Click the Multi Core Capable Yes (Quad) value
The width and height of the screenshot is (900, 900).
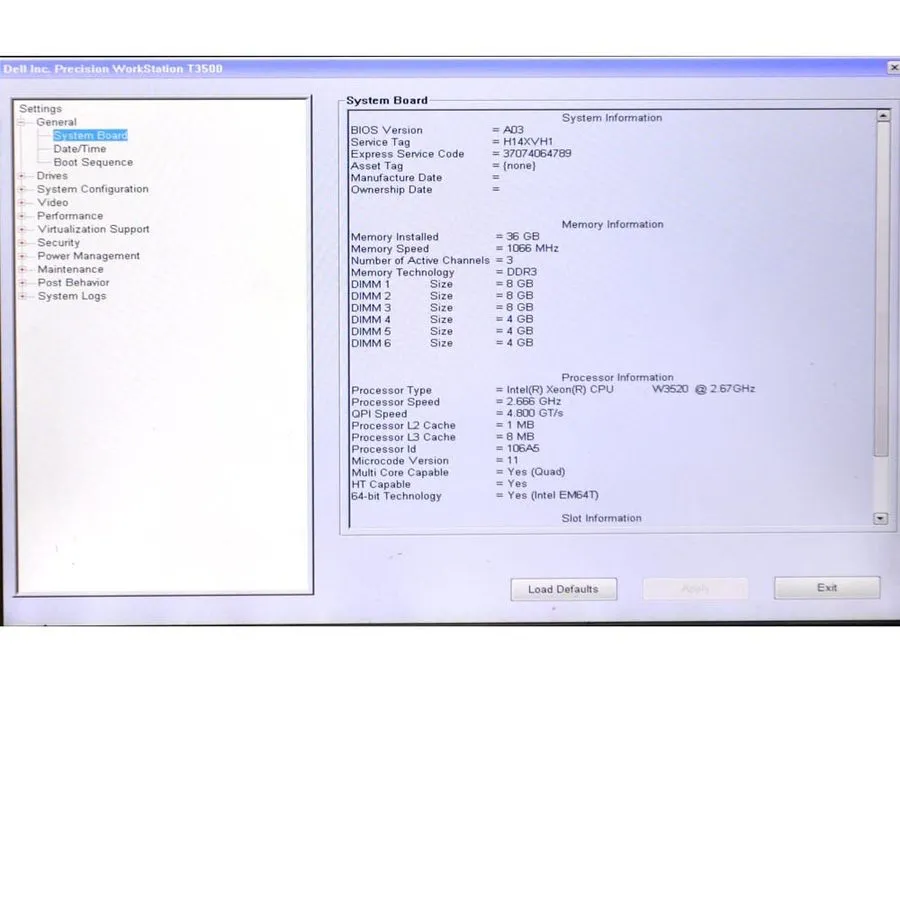point(536,472)
